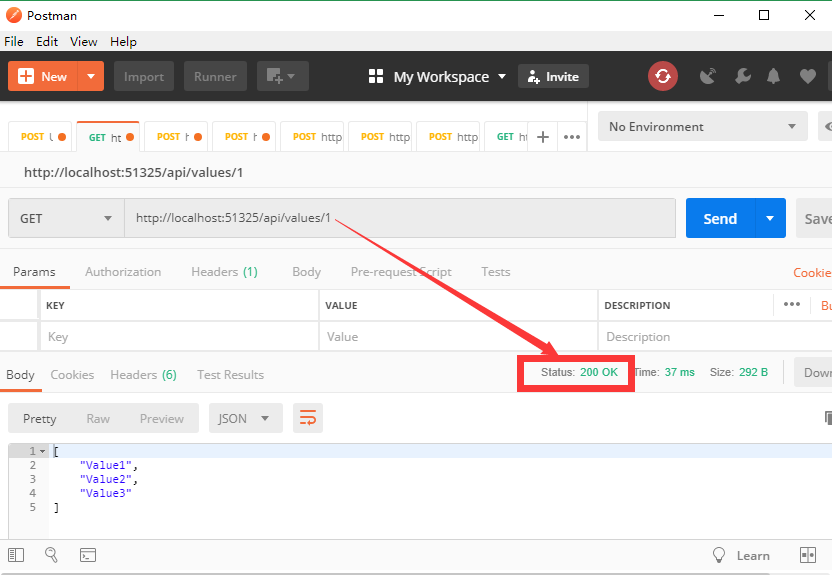This screenshot has width=832, height=575.
Task: Open Find and Replace search icon
Action: [x=51, y=555]
